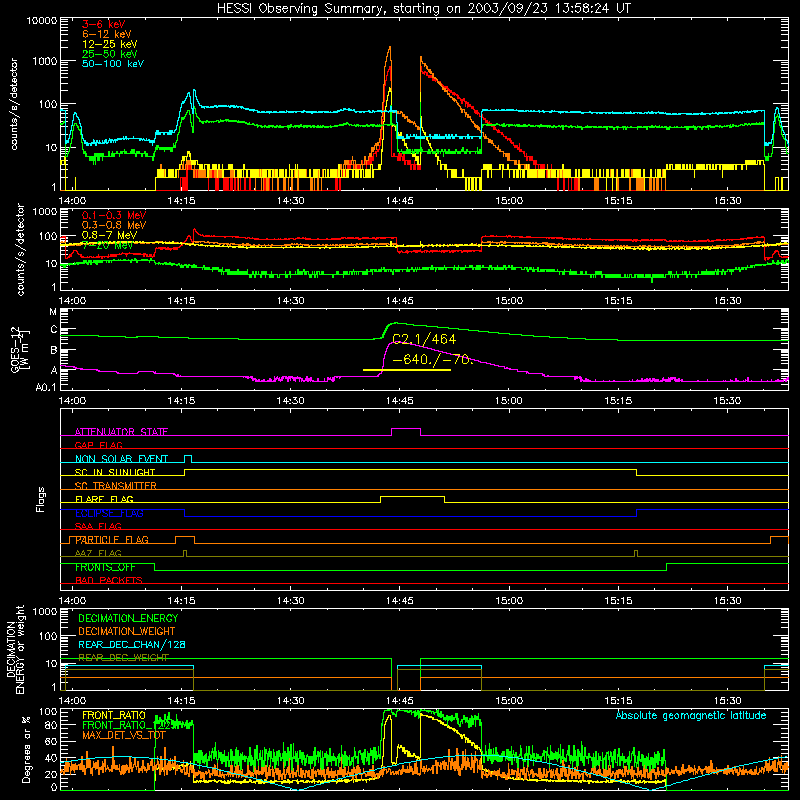Click the Flags axis title
800x800 pixels.
click(41, 499)
